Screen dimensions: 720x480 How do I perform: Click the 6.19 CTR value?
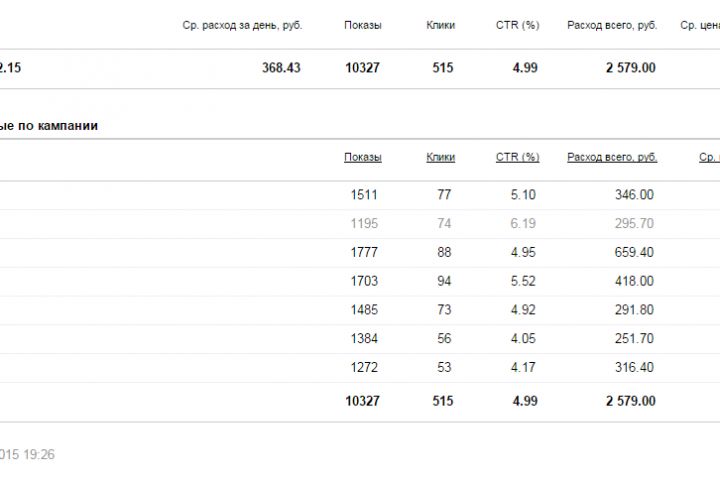tap(523, 224)
